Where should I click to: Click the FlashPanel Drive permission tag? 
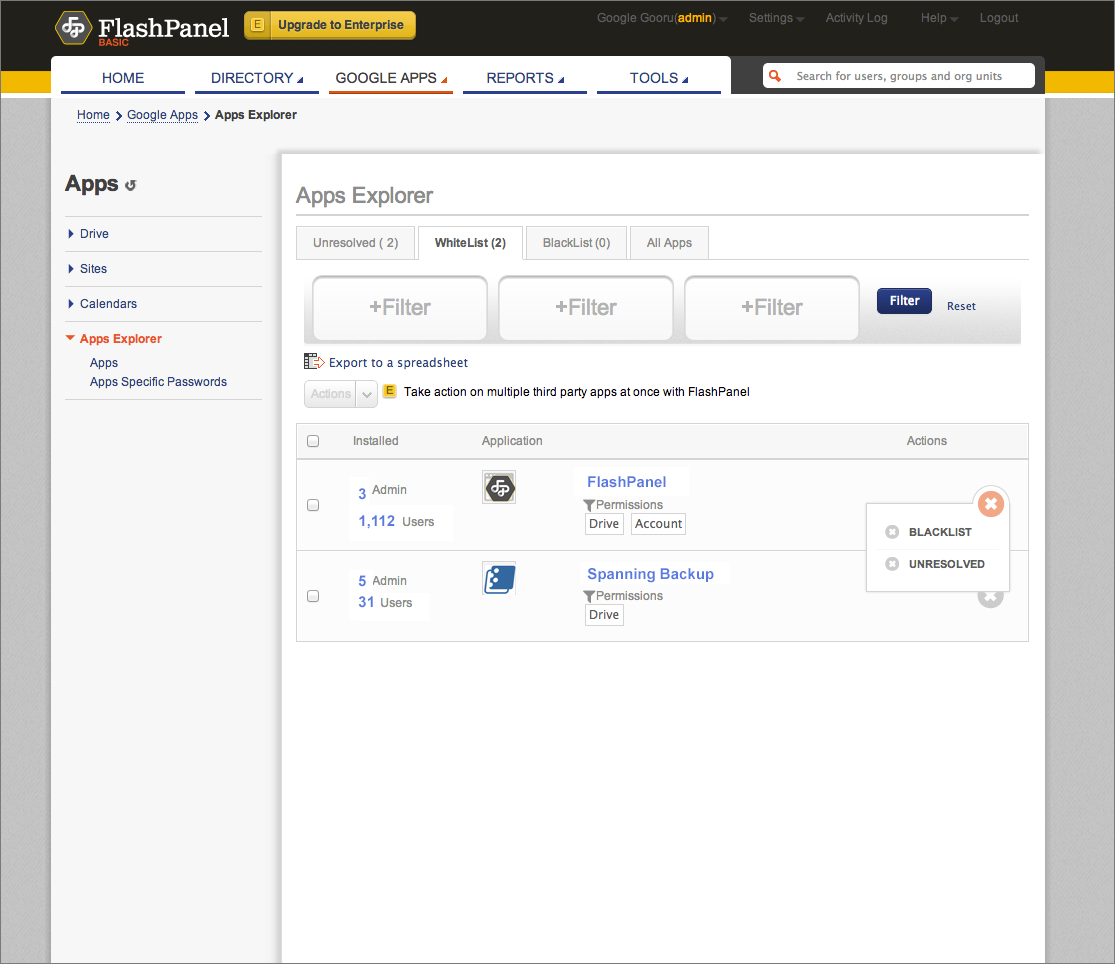coord(604,524)
